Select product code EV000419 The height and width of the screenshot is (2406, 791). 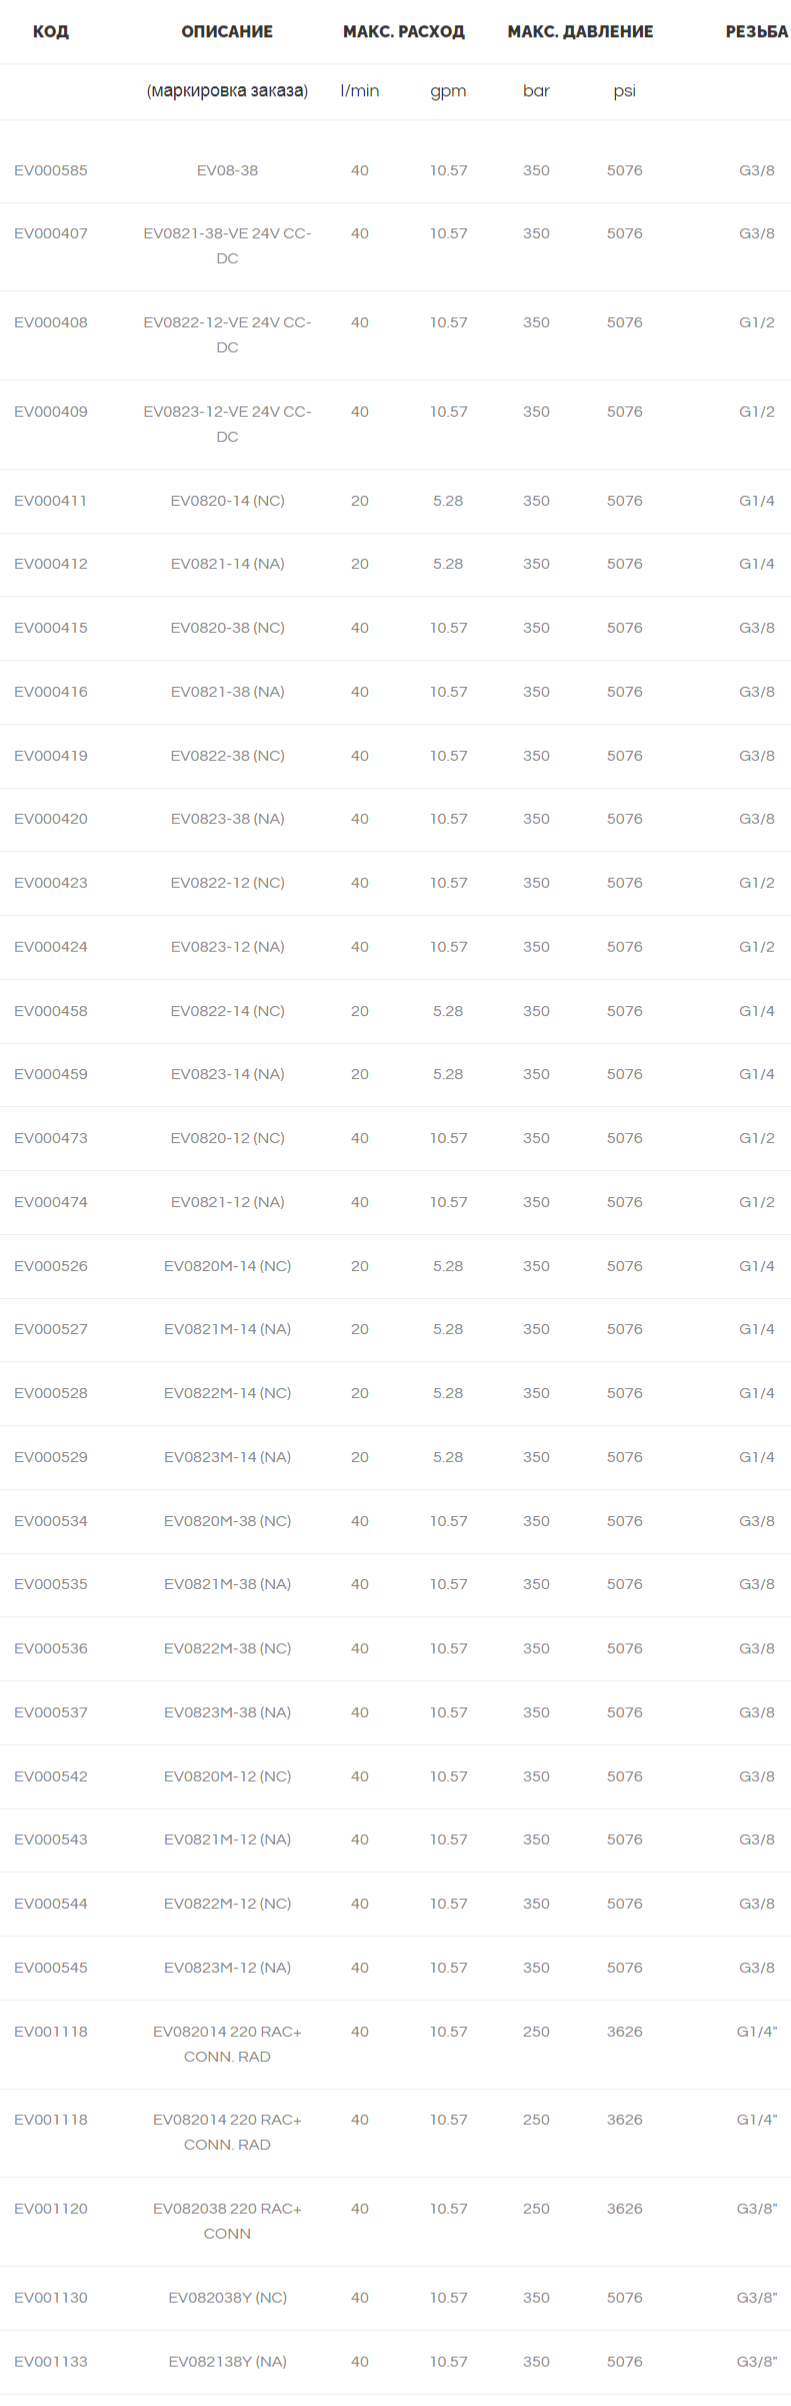51,756
